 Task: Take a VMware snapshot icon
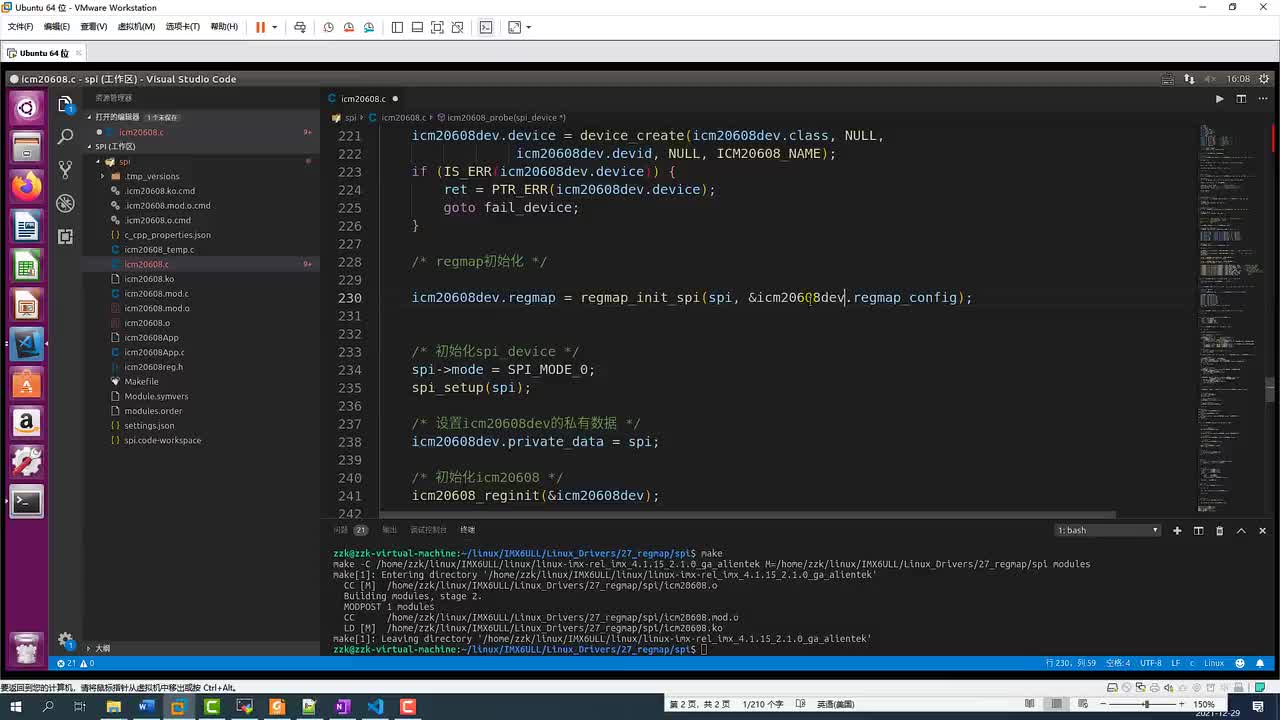(328, 27)
